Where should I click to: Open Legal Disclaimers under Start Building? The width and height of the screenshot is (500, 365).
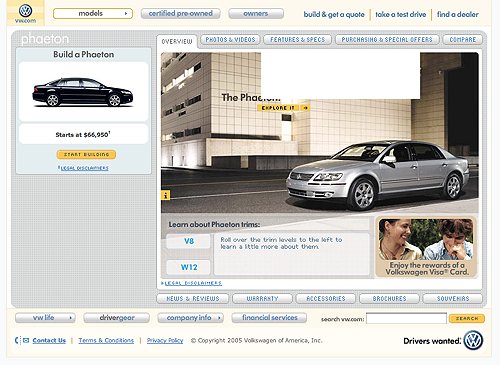tap(84, 168)
